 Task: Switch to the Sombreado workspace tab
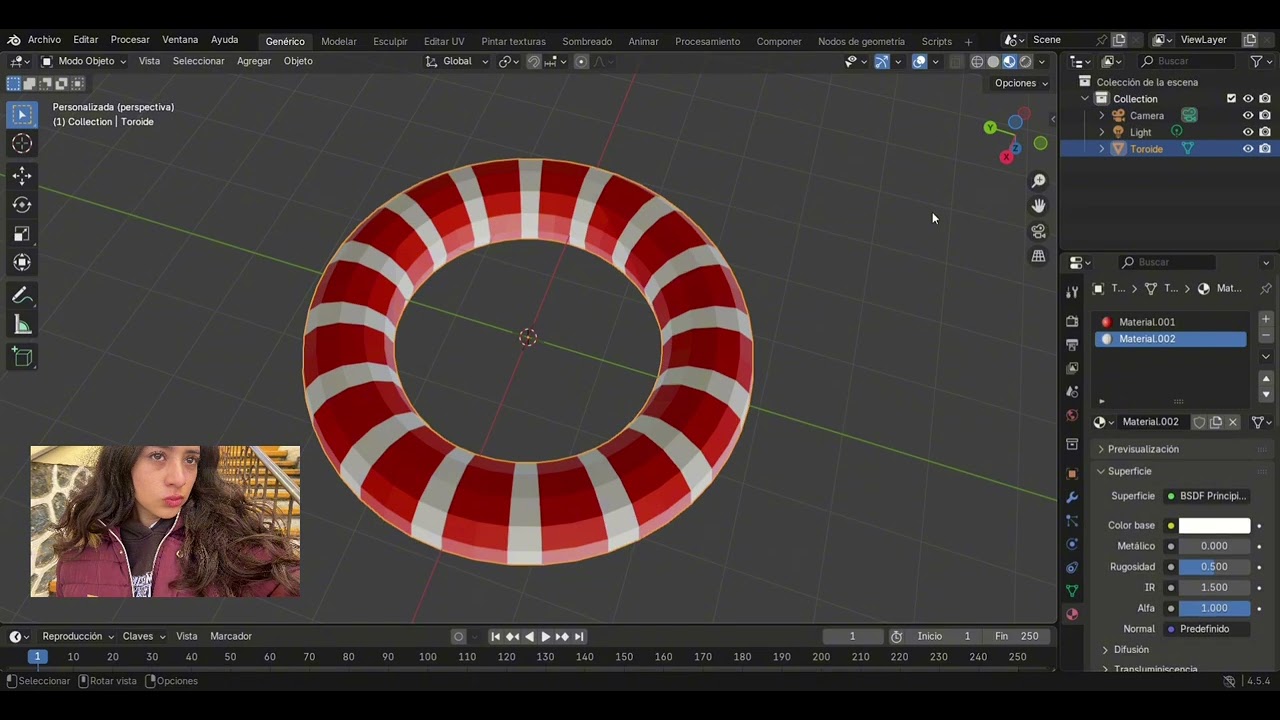click(587, 41)
